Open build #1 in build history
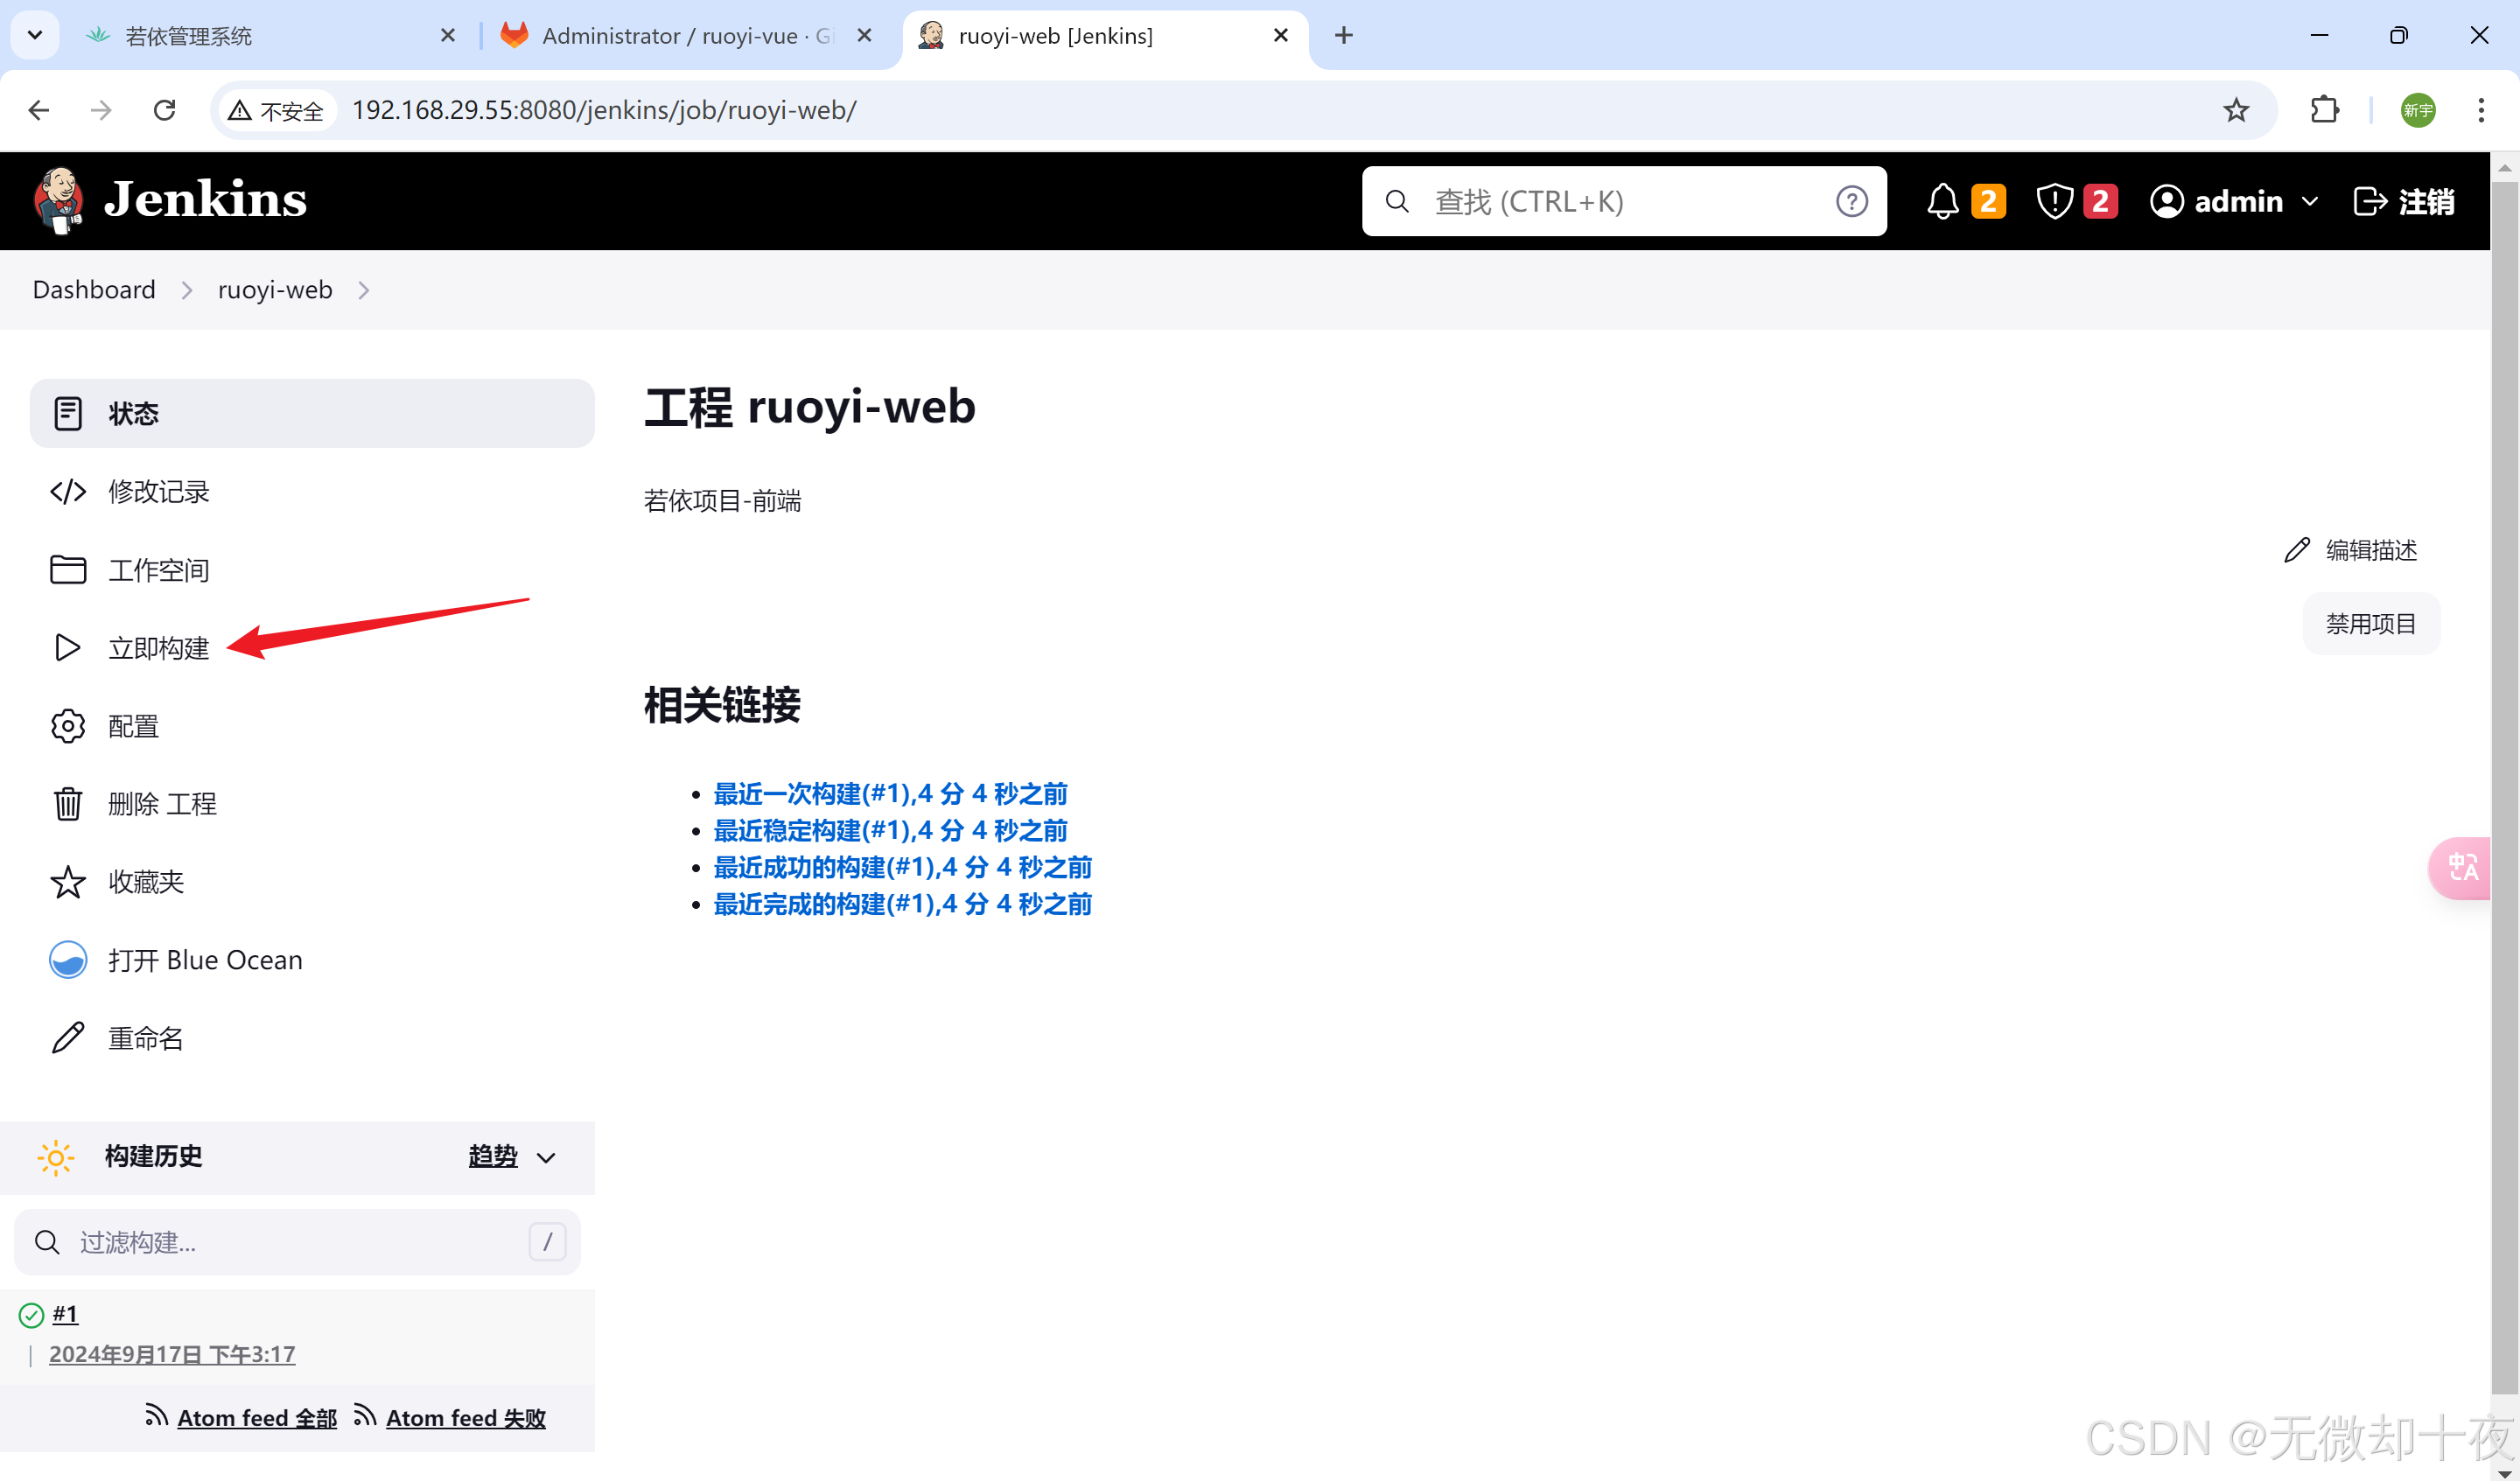2520x1481 pixels. click(65, 1313)
